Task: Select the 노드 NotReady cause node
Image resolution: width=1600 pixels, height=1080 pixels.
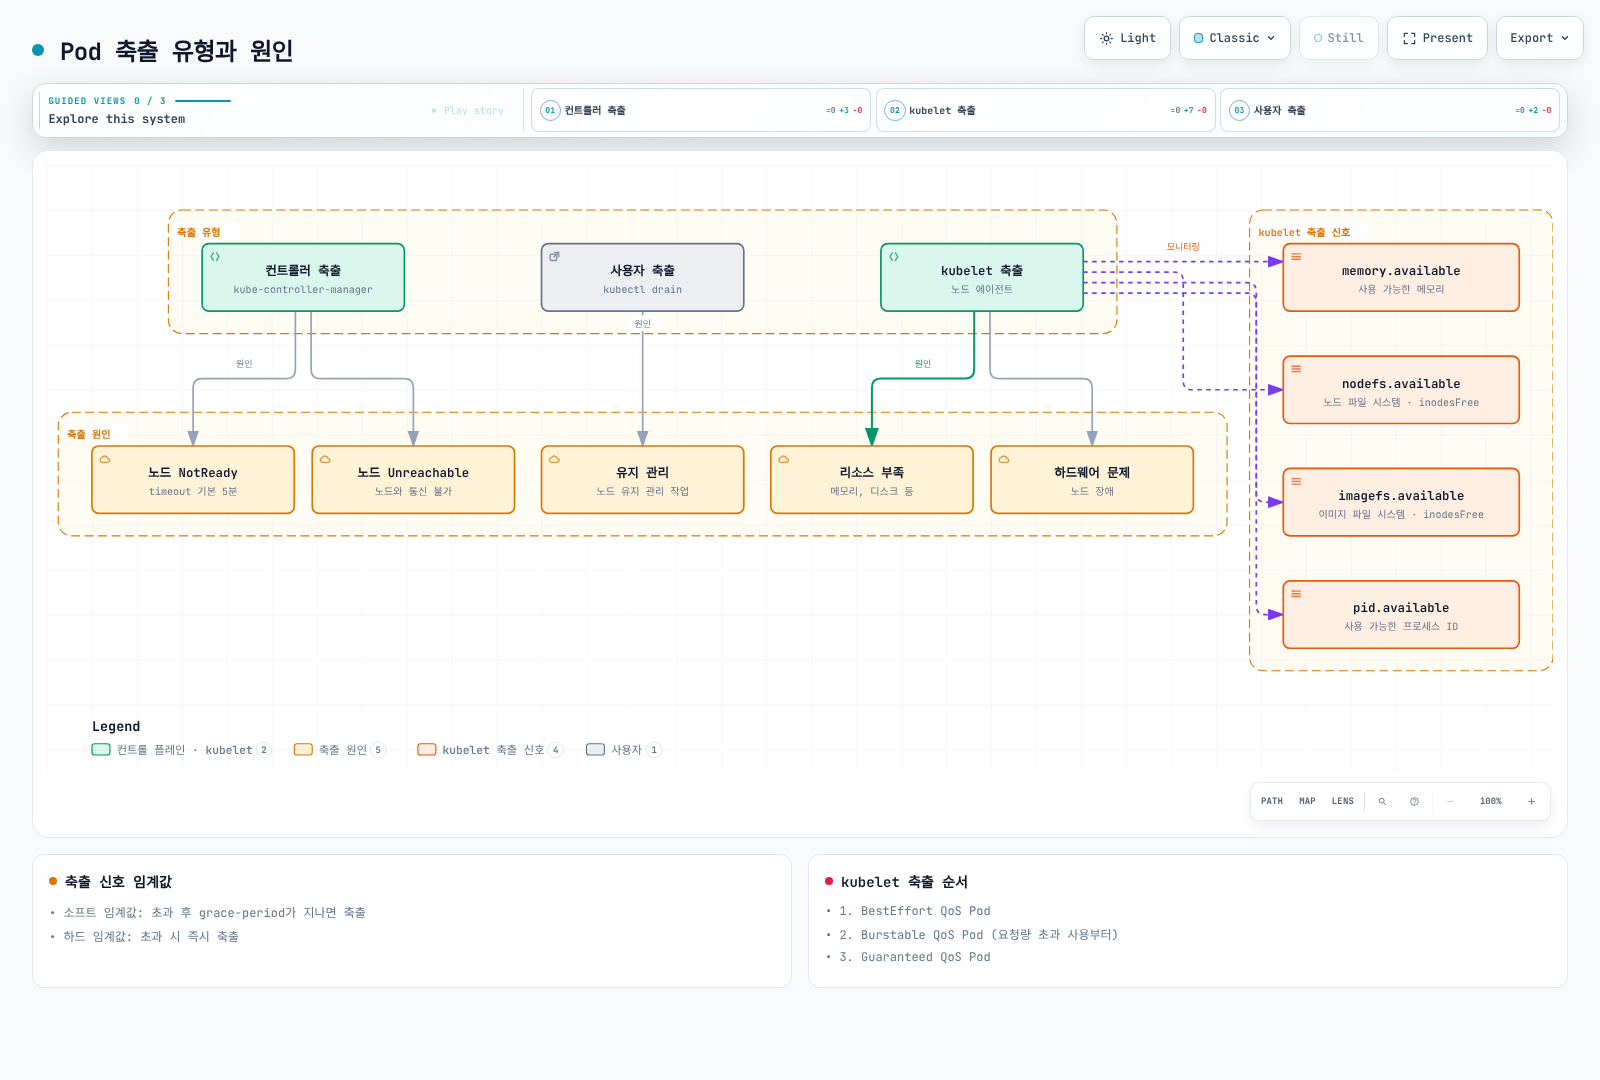Action: tap(193, 480)
